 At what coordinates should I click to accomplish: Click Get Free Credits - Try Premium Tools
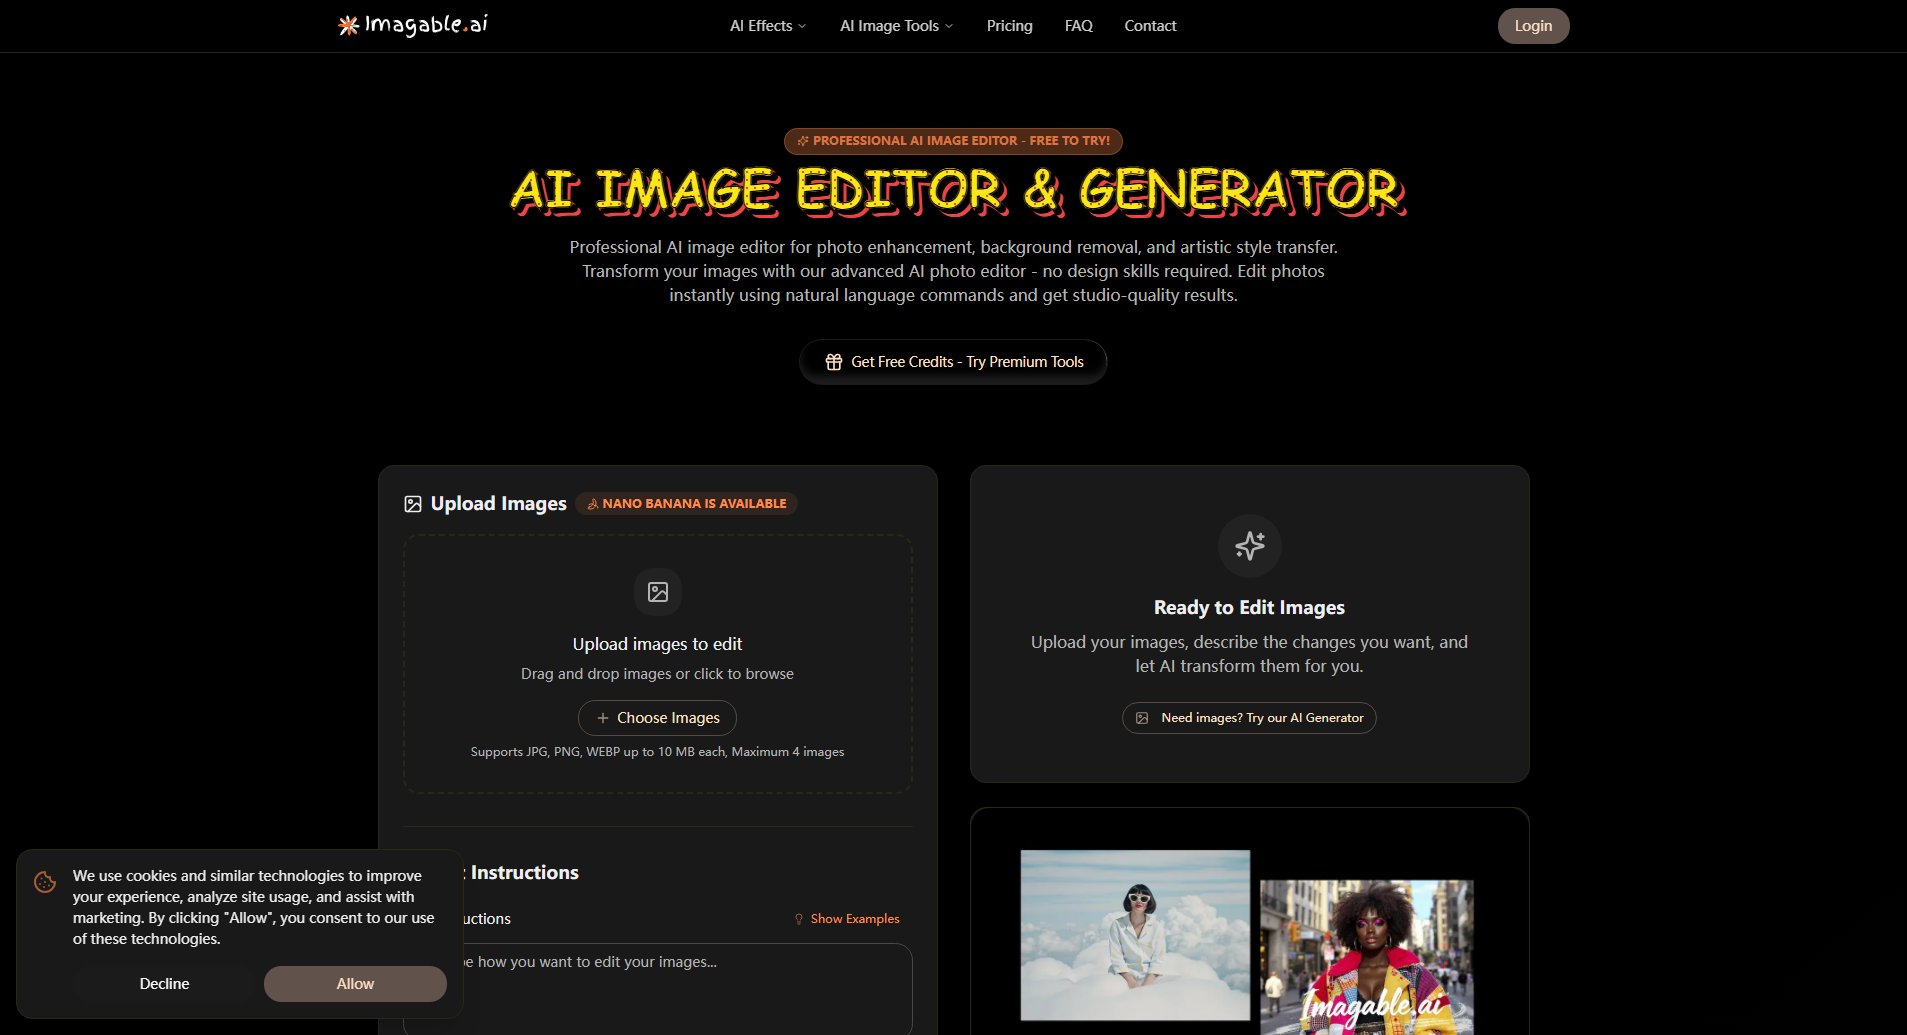pos(953,362)
